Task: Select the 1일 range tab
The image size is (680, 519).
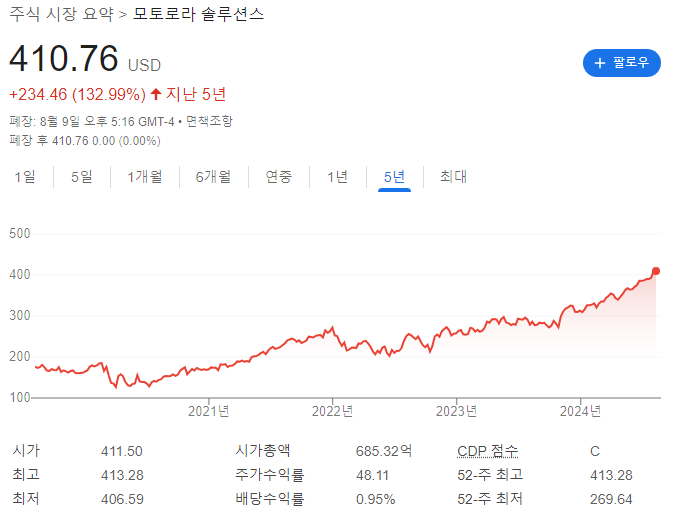Action: point(25,176)
